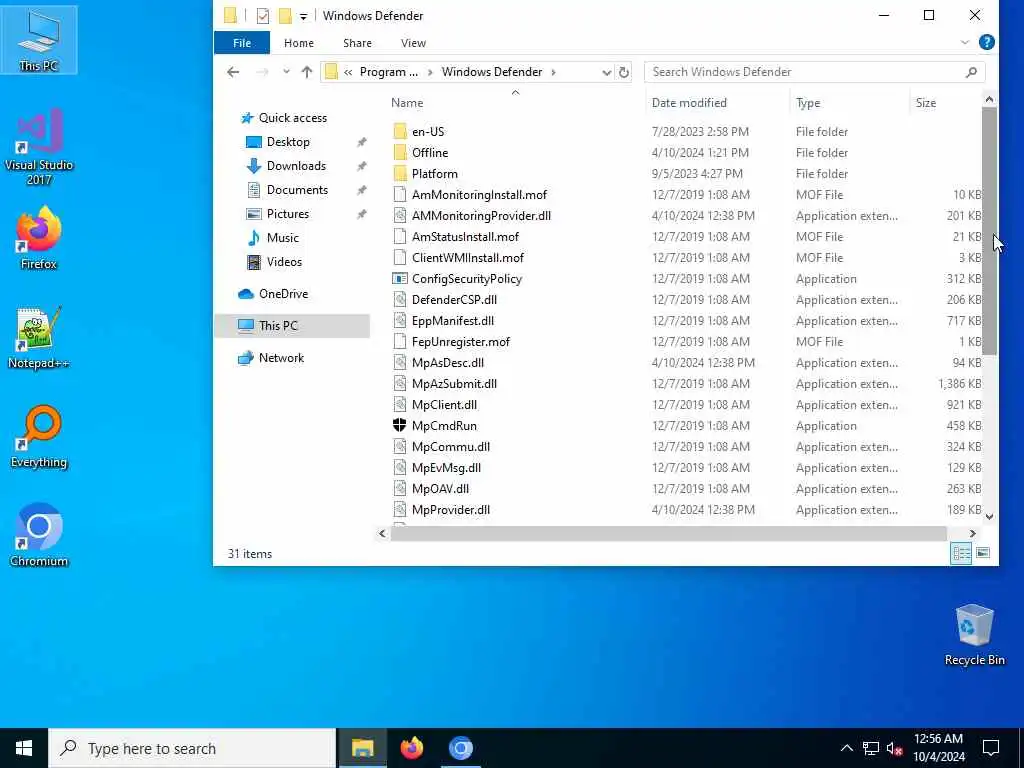Click the network tray icon
The width and height of the screenshot is (1024, 768).
coord(871,749)
